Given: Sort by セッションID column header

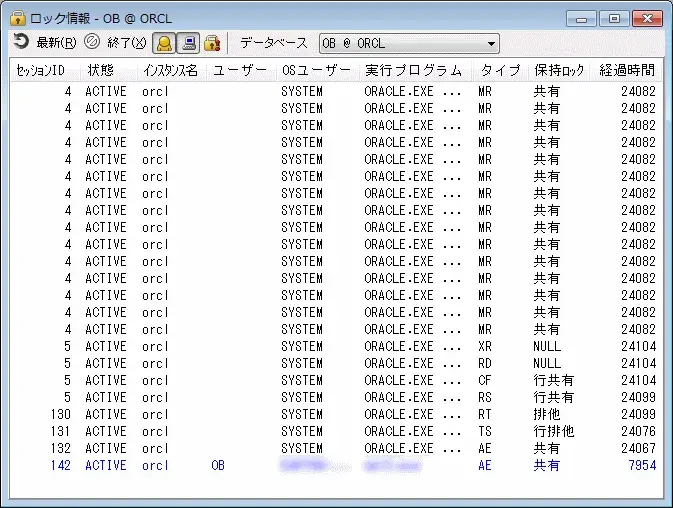Looking at the screenshot, I should [41, 71].
